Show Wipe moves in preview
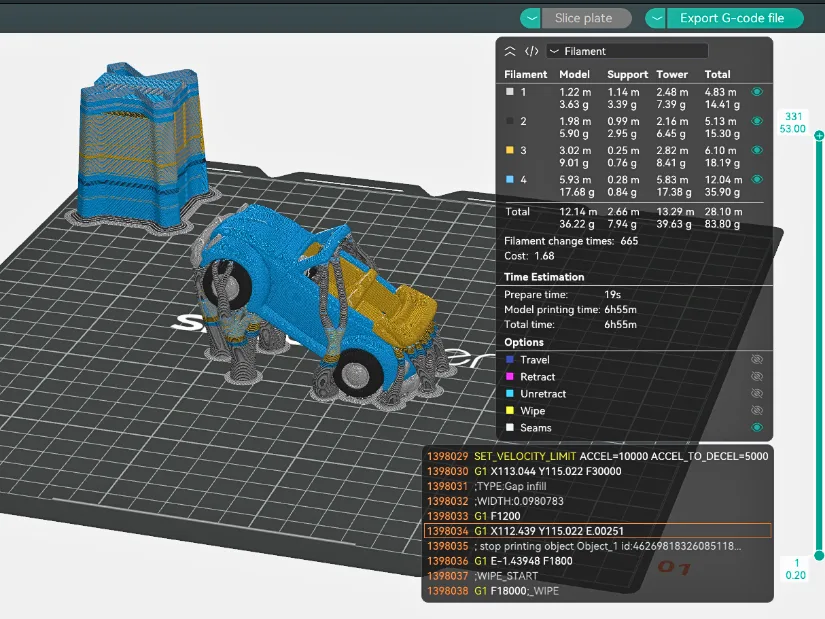This screenshot has width=825, height=619. (757, 410)
